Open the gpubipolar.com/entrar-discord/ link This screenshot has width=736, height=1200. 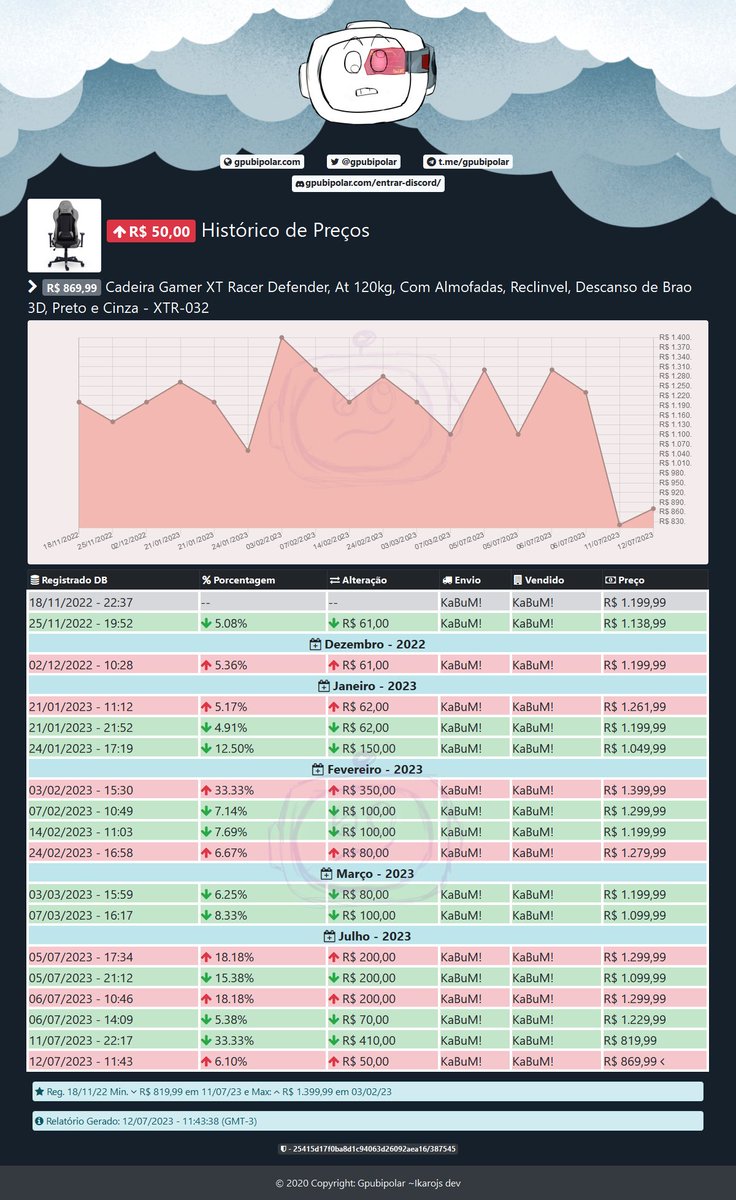[368, 184]
